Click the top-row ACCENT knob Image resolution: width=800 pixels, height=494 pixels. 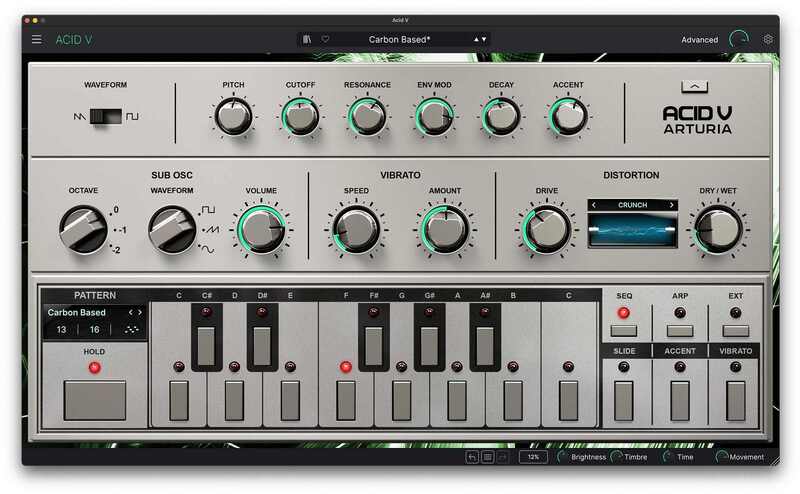[x=568, y=116]
